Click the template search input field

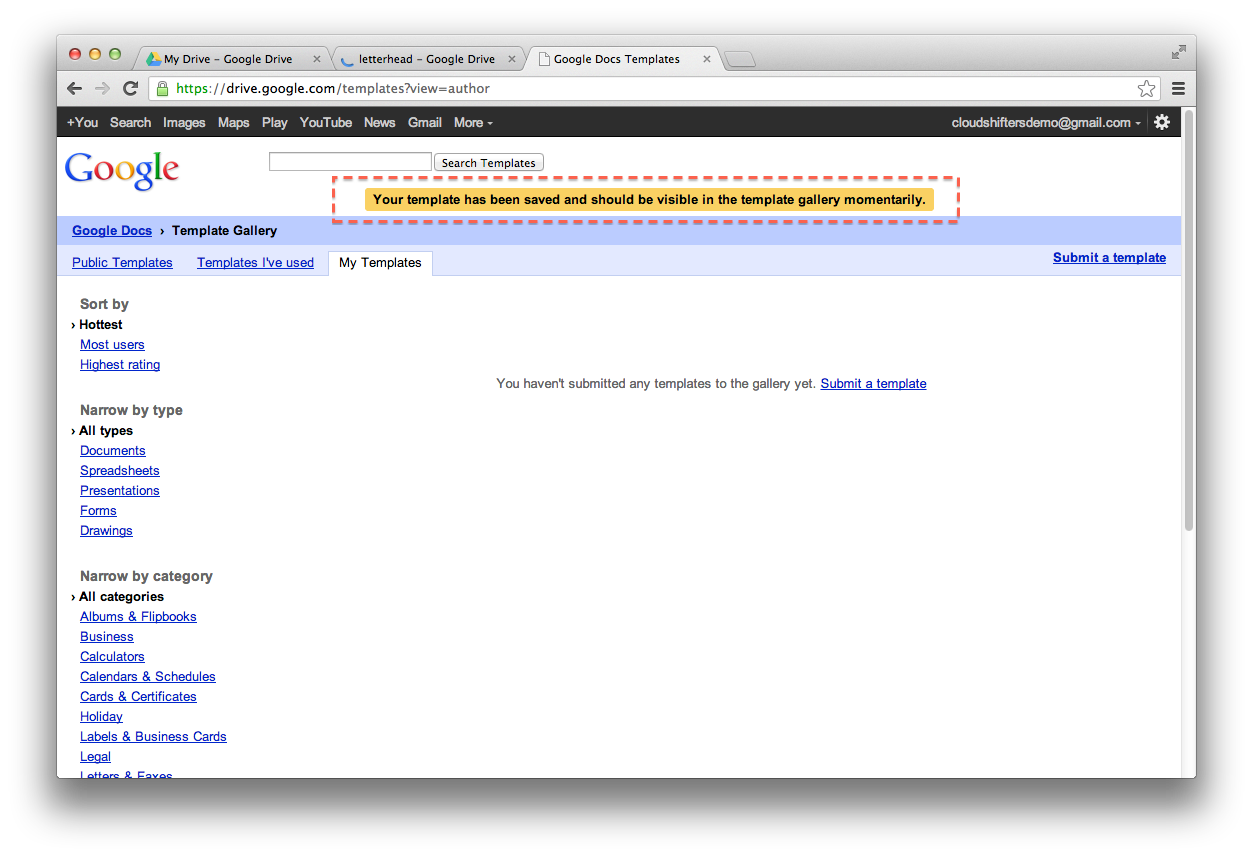pos(350,162)
